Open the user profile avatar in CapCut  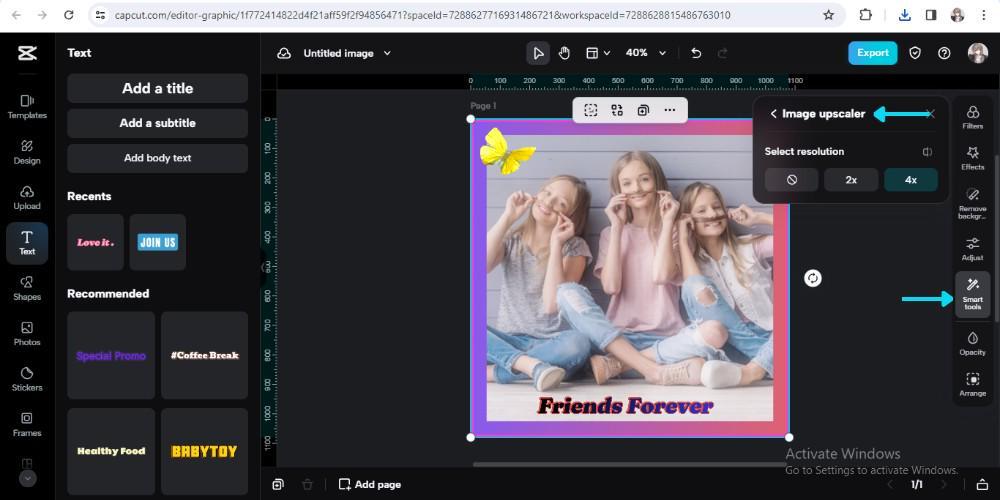(x=977, y=53)
